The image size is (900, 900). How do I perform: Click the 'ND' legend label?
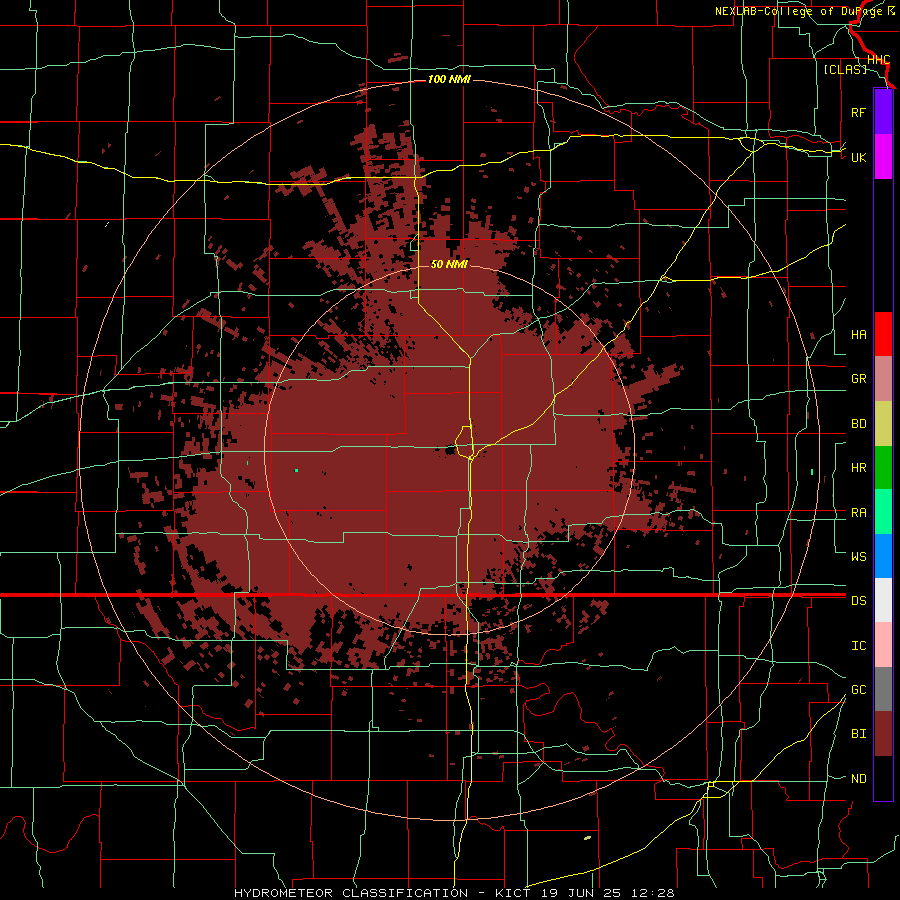pyautogui.click(x=858, y=779)
